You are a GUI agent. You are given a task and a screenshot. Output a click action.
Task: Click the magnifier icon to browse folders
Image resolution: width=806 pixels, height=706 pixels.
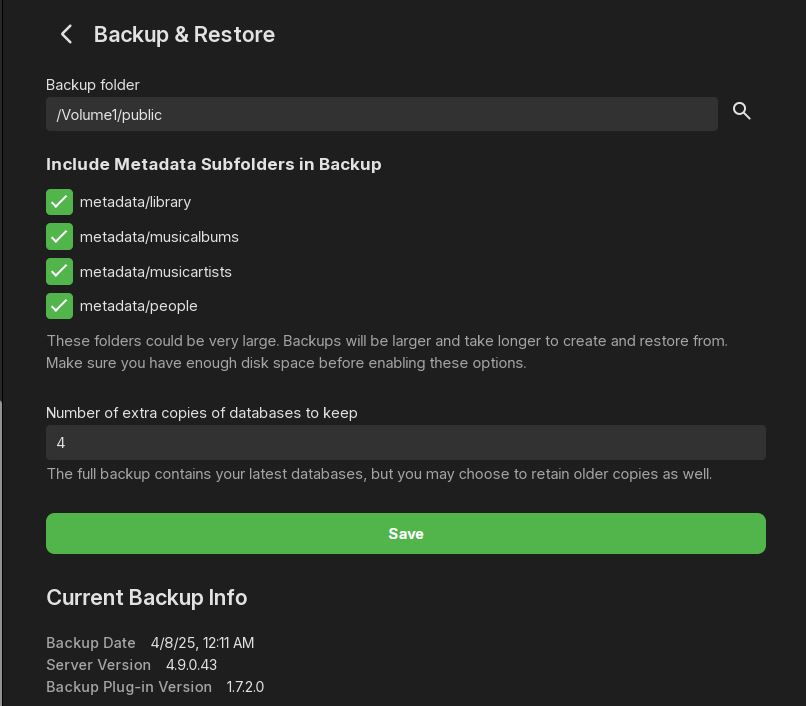pyautogui.click(x=742, y=111)
